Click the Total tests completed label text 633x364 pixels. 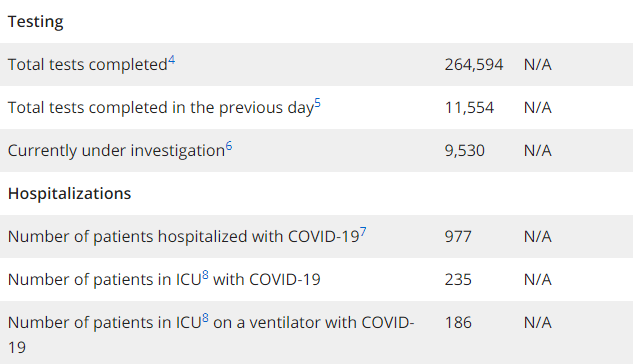click(x=88, y=65)
